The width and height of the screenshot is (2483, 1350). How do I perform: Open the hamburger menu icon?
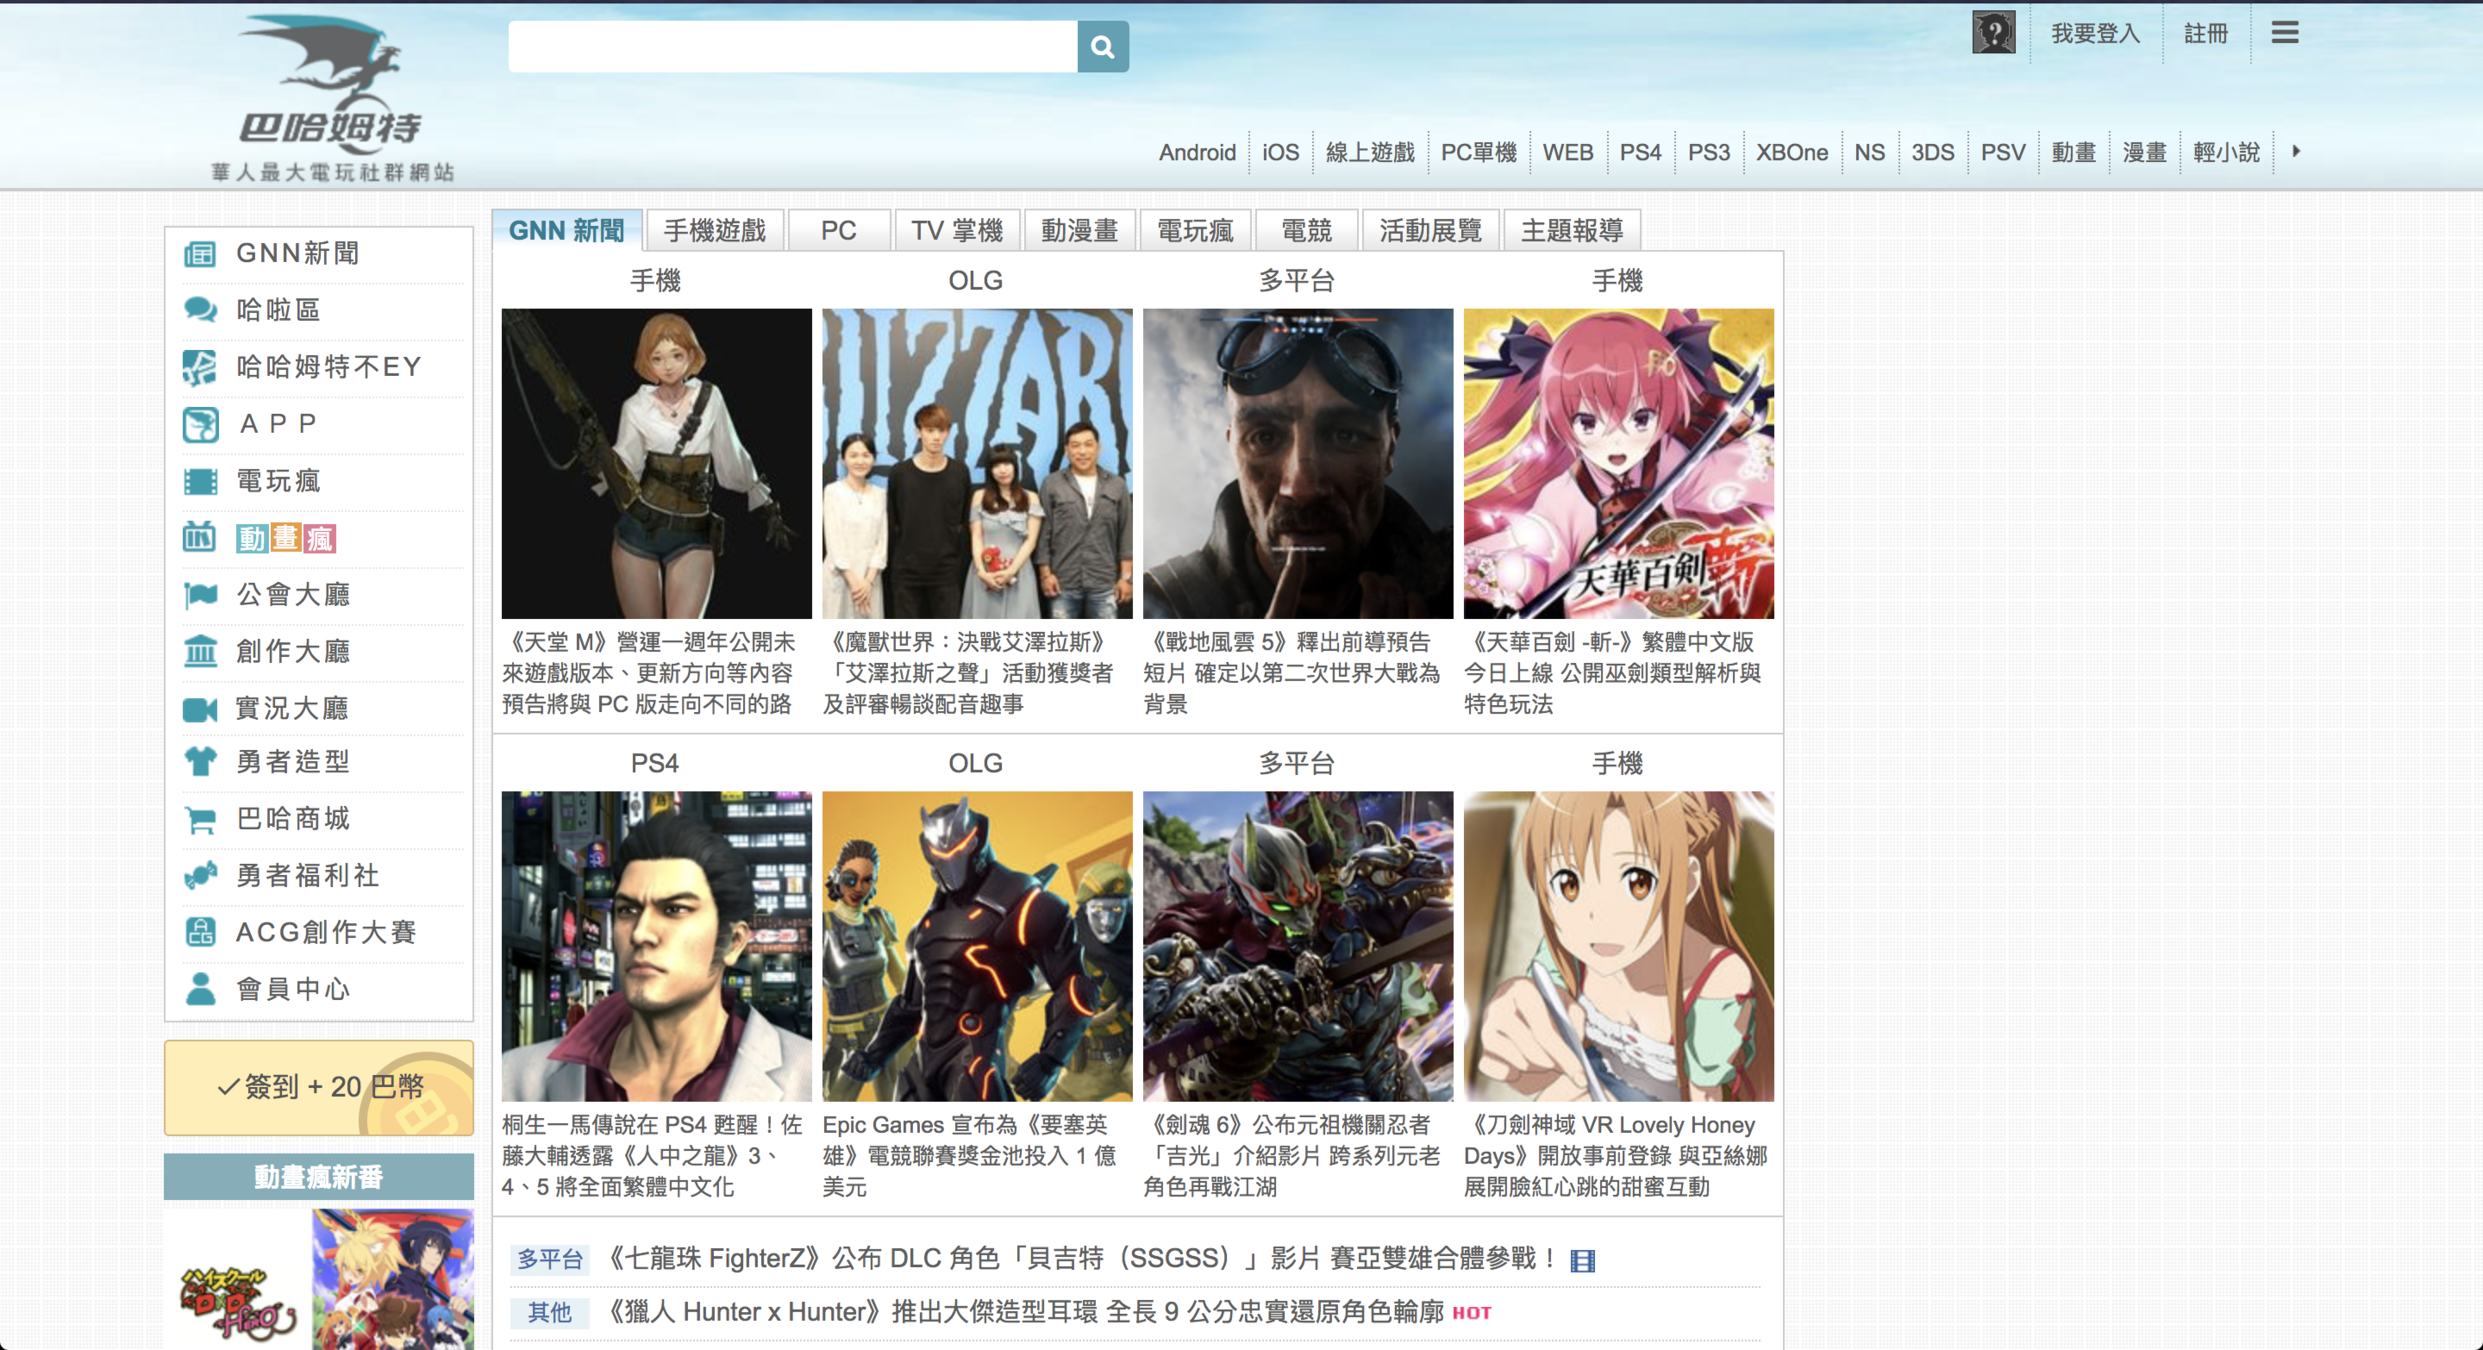pos(2284,33)
